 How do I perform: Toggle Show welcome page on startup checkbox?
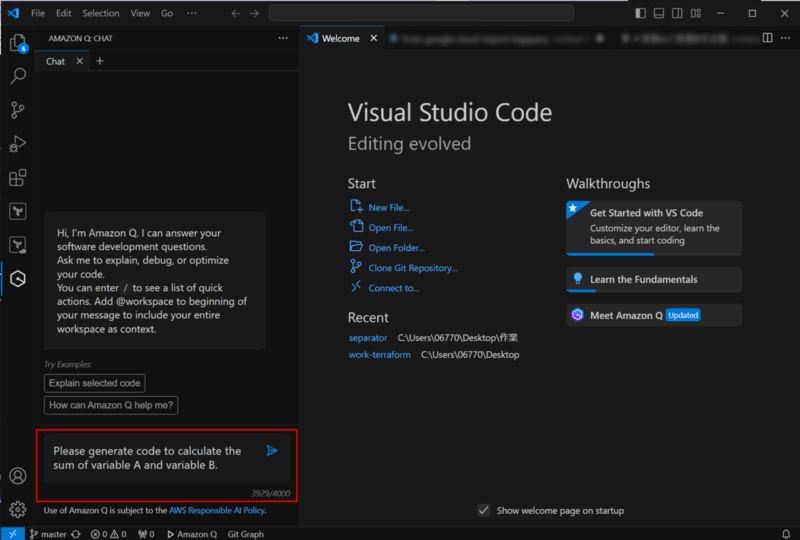(x=484, y=510)
